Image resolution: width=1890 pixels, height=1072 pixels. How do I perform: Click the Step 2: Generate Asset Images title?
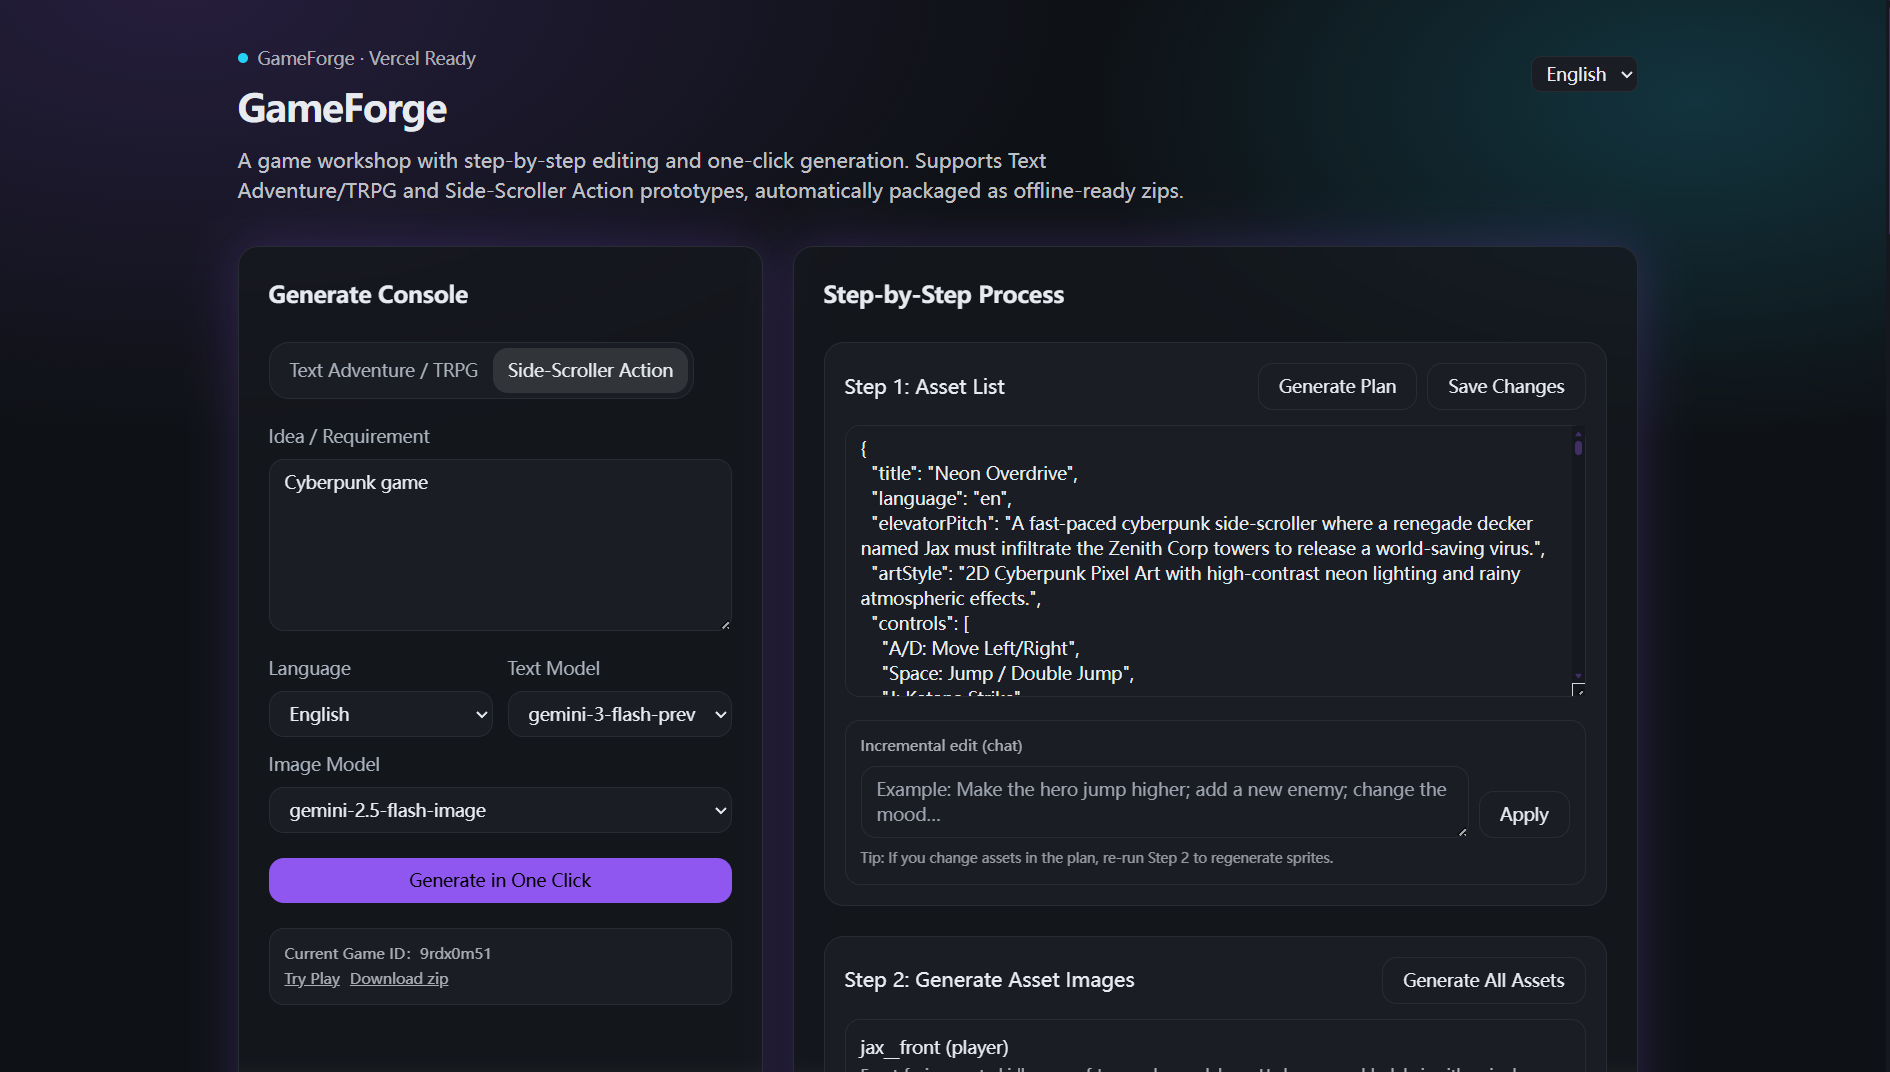(989, 980)
